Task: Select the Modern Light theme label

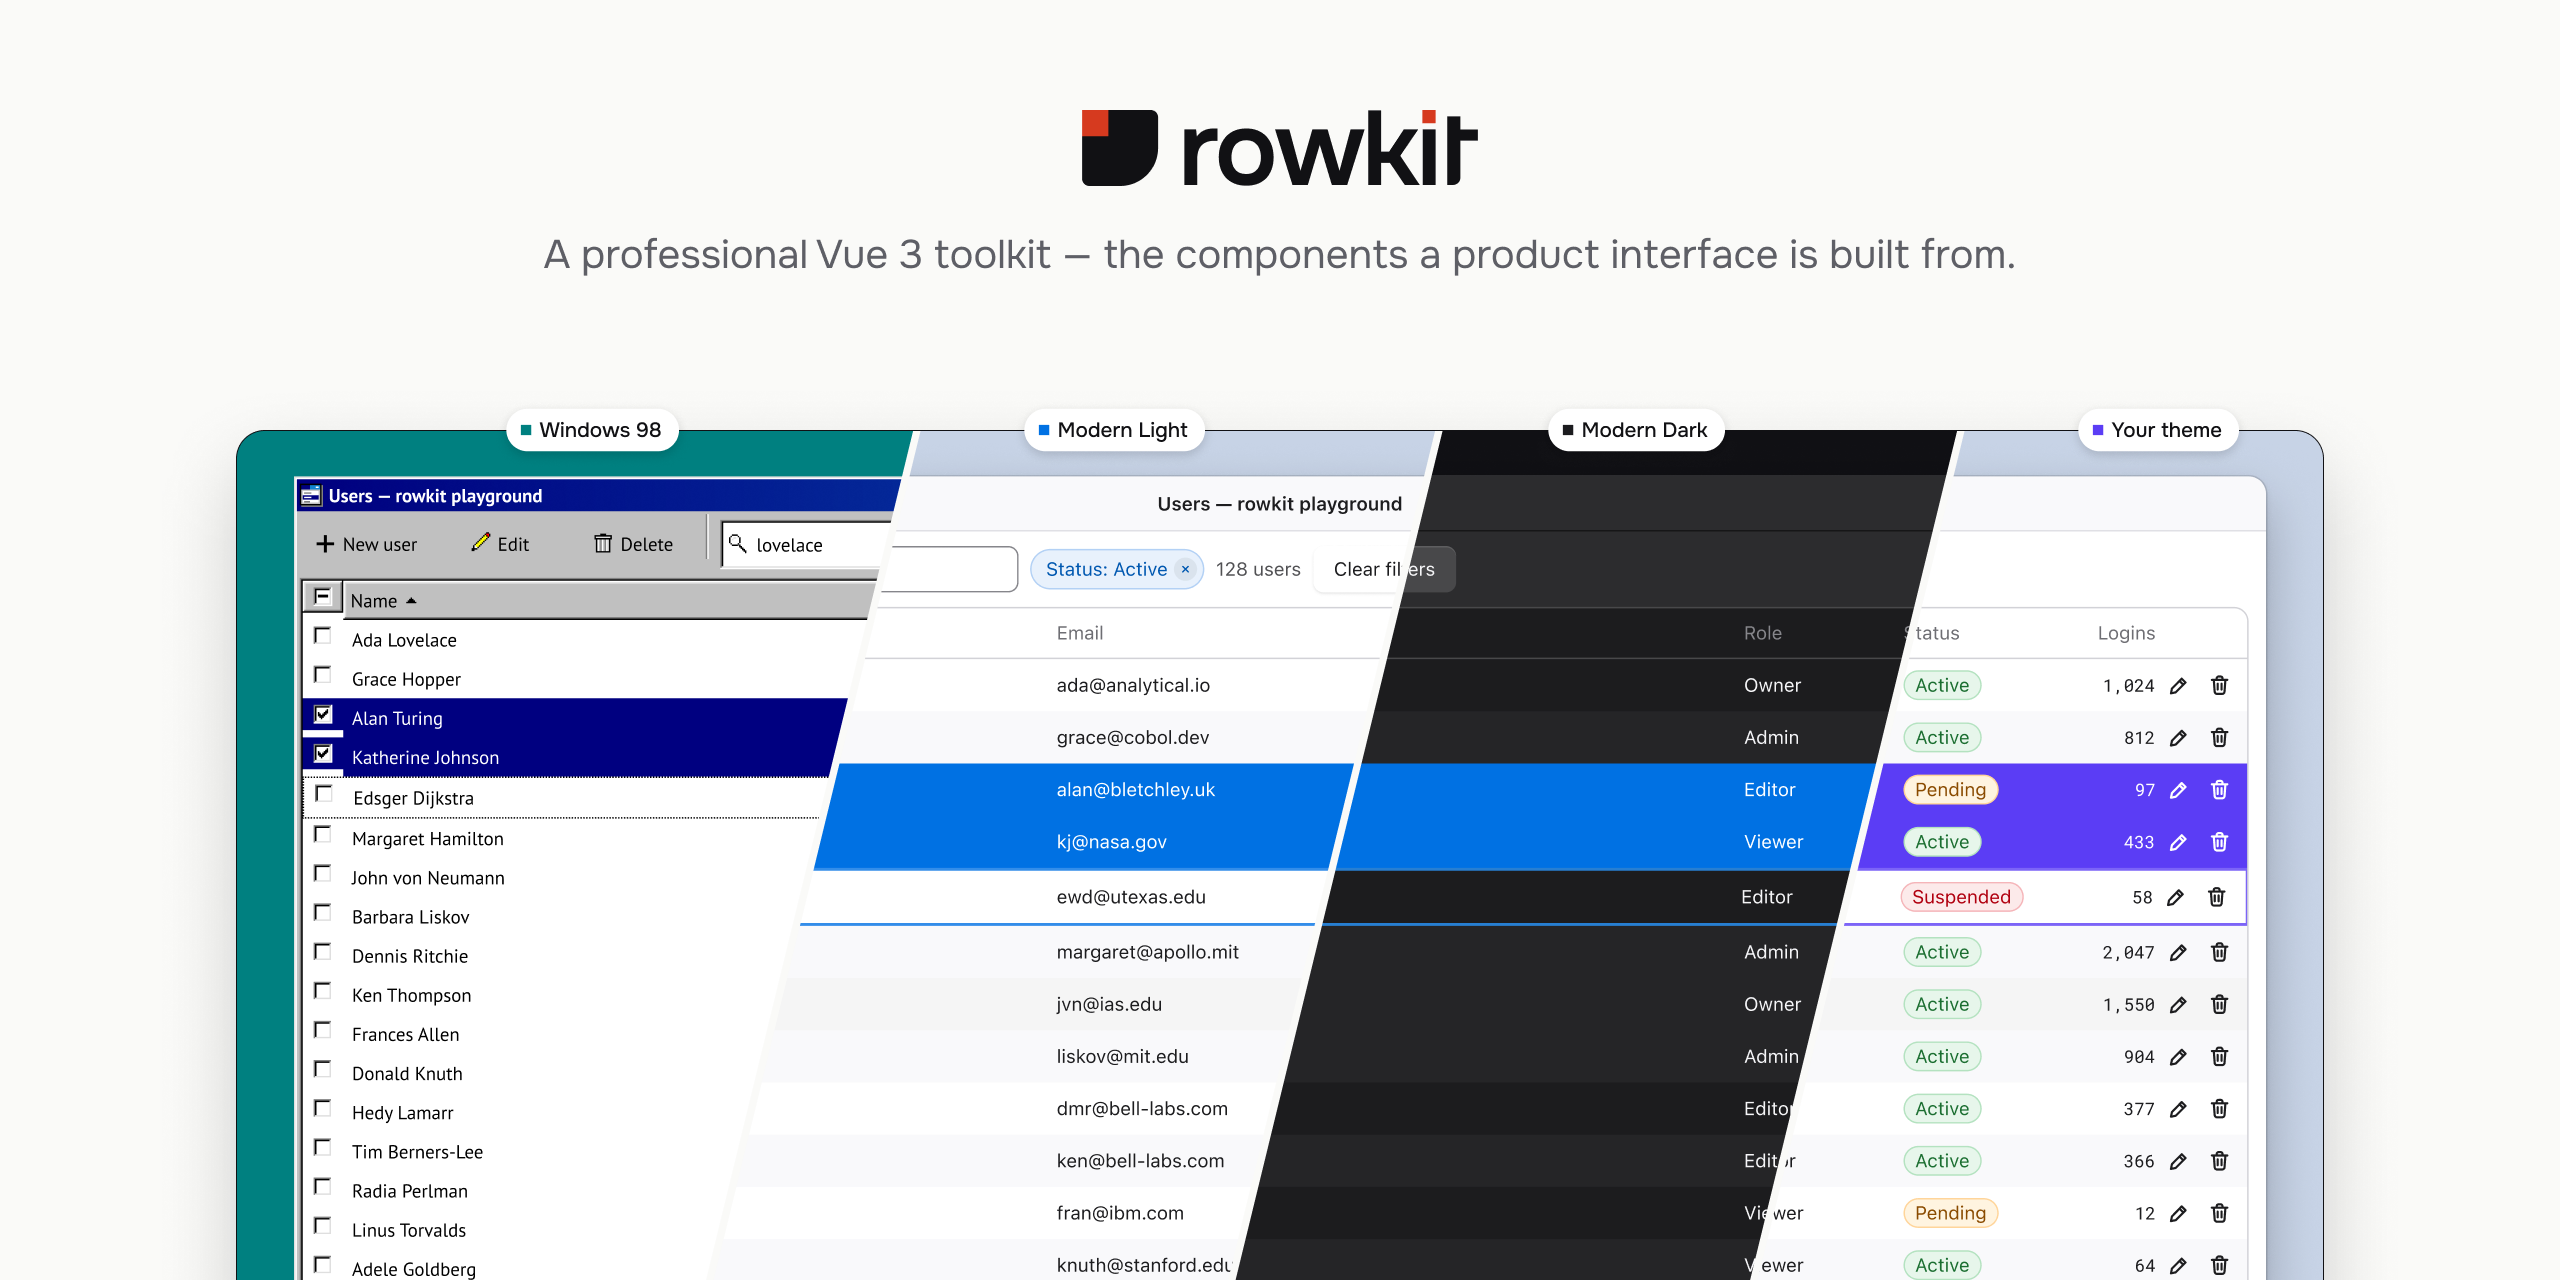Action: click(x=1114, y=430)
